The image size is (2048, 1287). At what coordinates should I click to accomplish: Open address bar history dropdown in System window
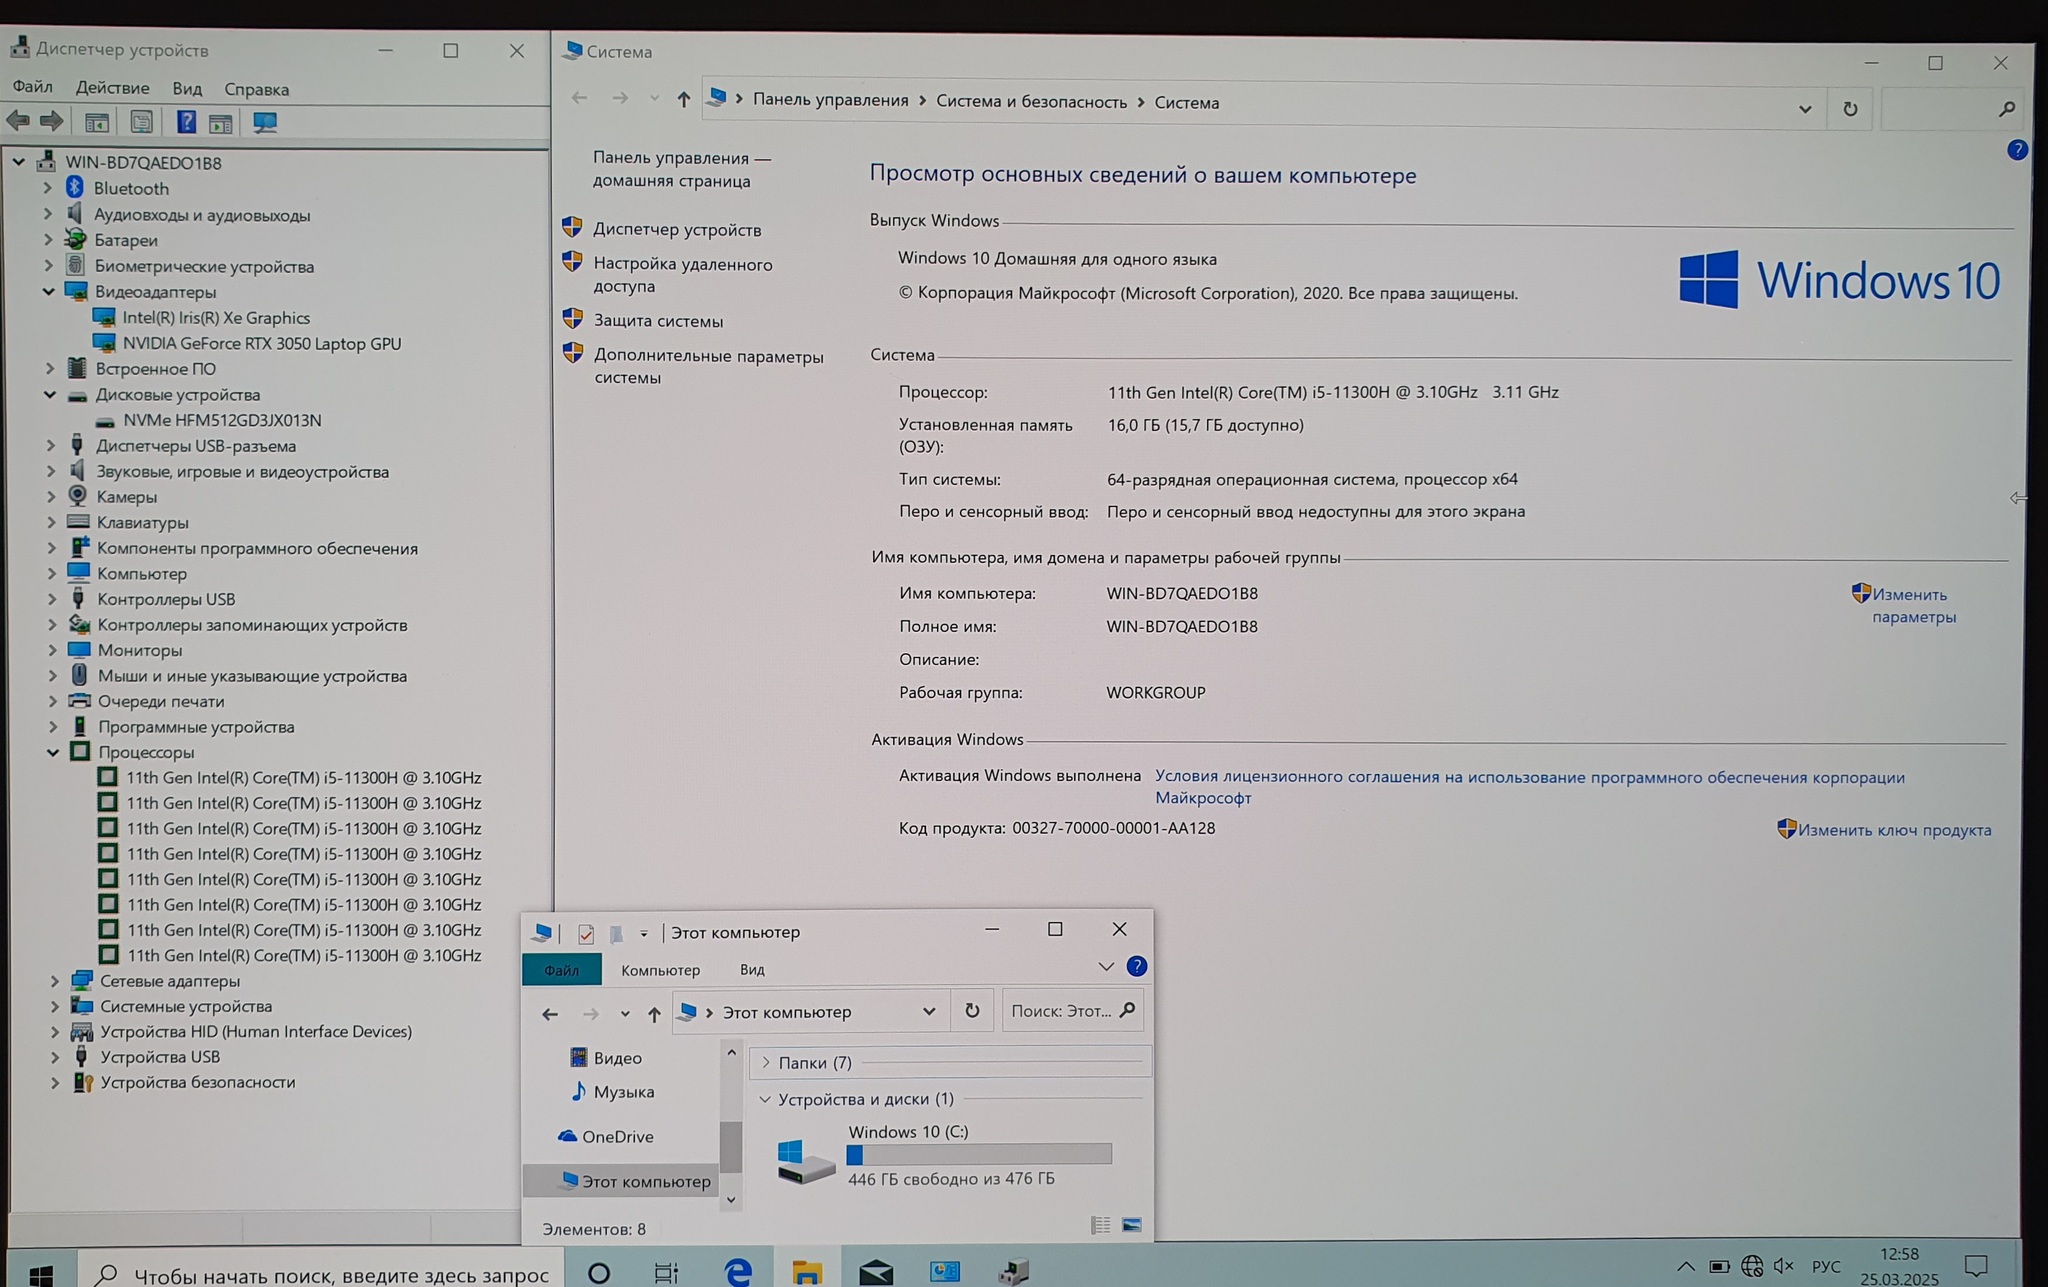[1805, 109]
